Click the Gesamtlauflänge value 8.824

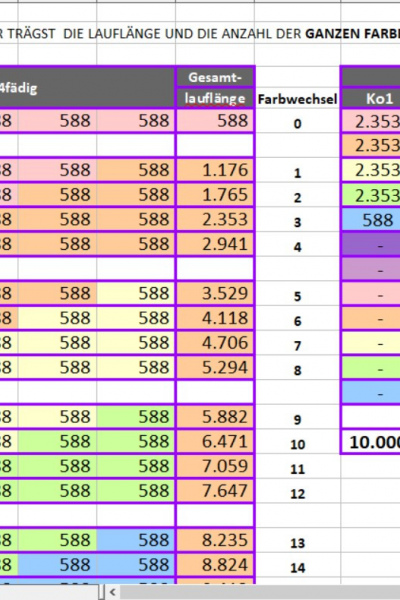[x=215, y=565]
